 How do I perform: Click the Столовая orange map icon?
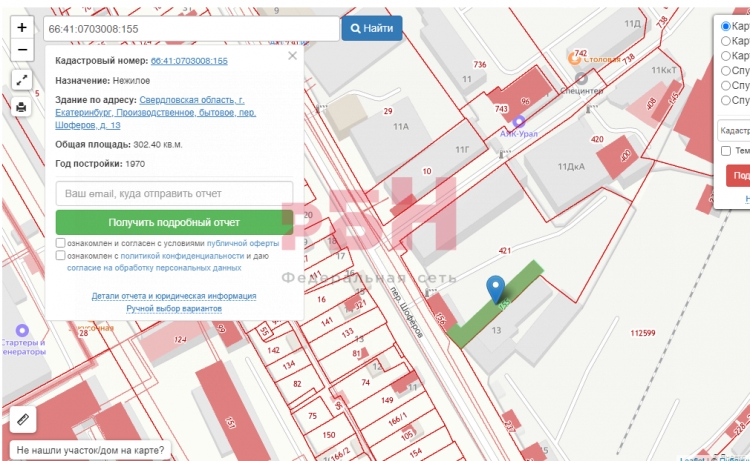click(x=574, y=58)
